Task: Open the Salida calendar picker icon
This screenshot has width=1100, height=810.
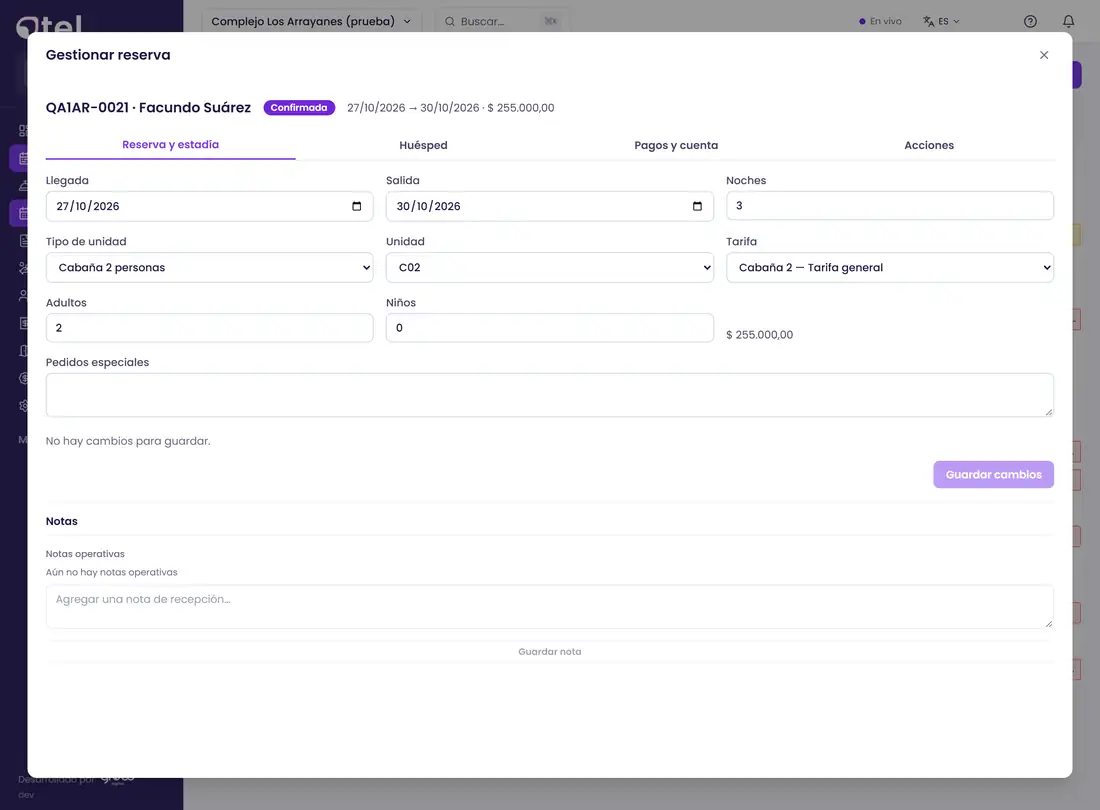Action: 697,206
